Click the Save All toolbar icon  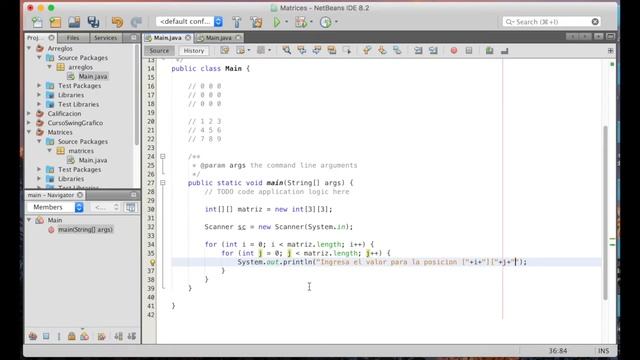[x=93, y=22]
